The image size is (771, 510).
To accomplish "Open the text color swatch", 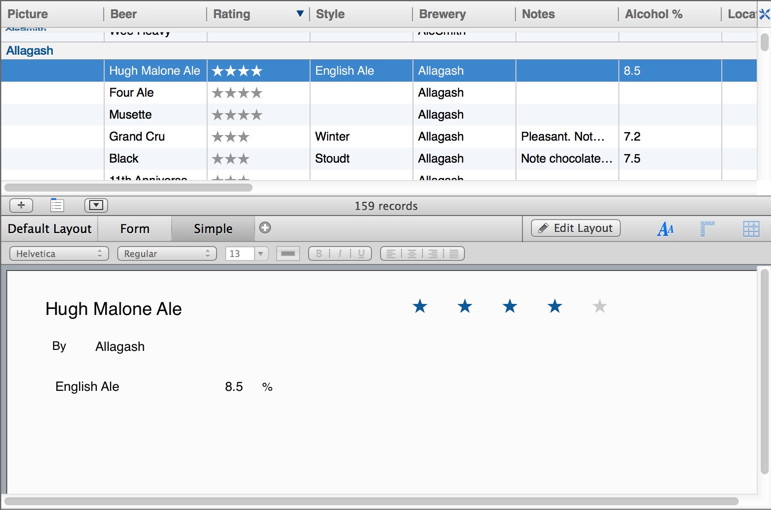I will (288, 254).
